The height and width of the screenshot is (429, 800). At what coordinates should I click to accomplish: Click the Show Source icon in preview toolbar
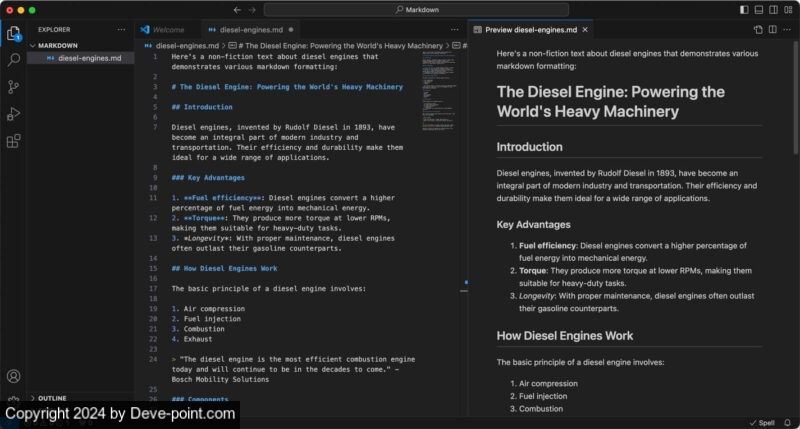(x=758, y=30)
